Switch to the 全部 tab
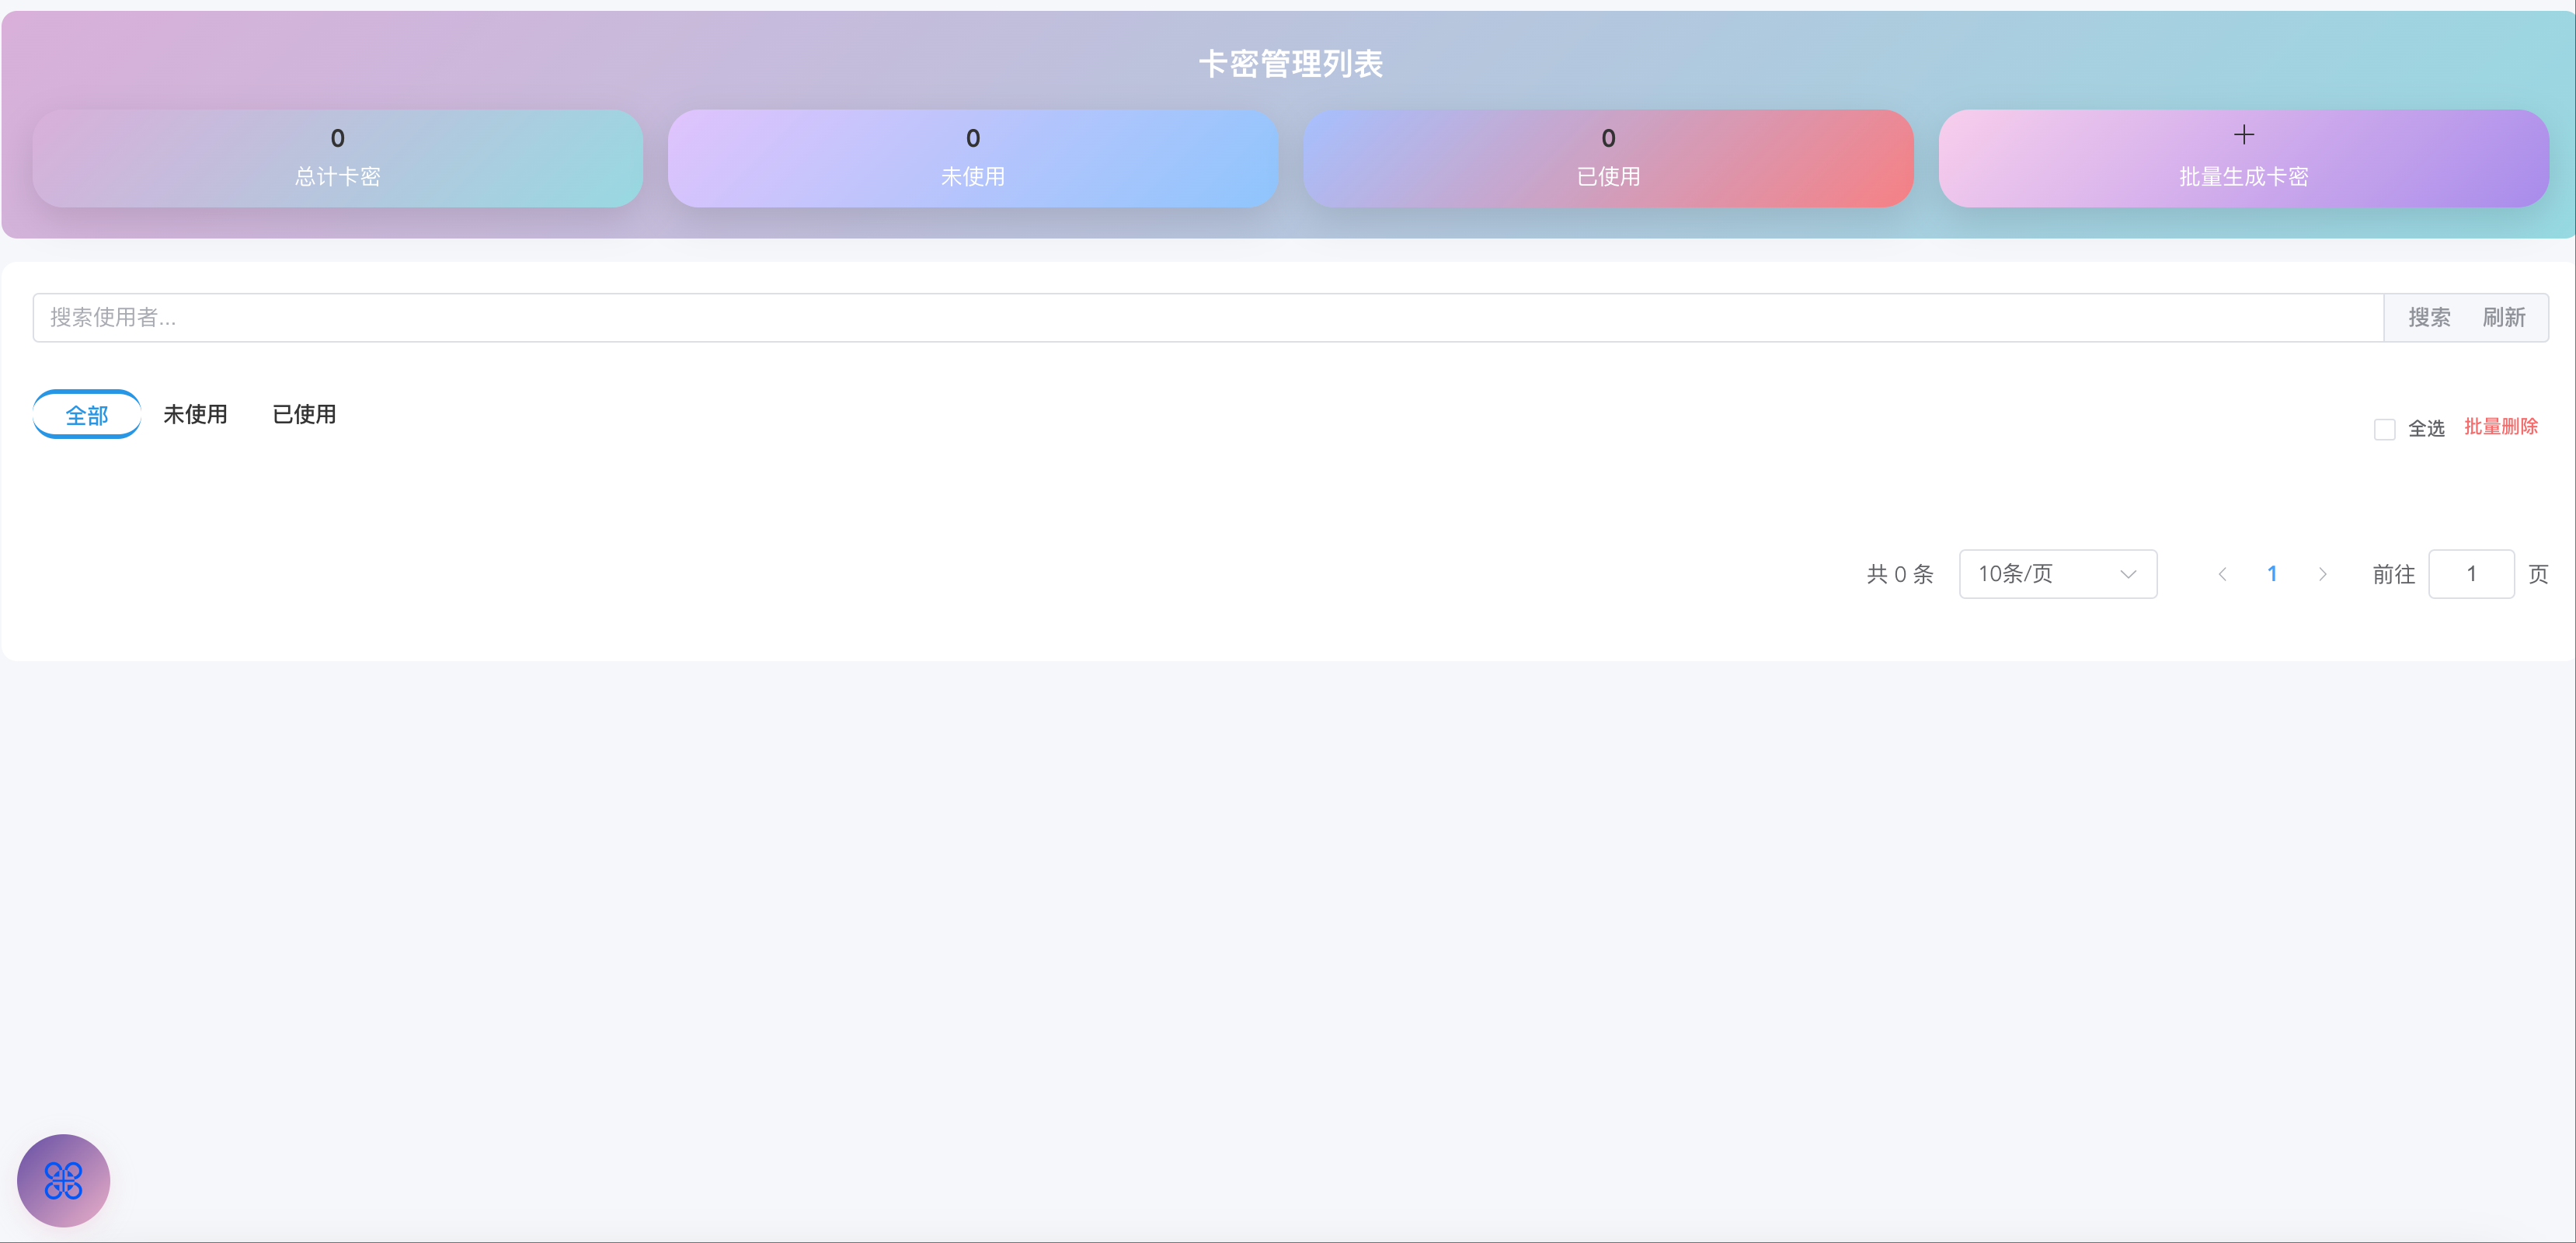Screen dimensions: 2576x1243 (87, 415)
